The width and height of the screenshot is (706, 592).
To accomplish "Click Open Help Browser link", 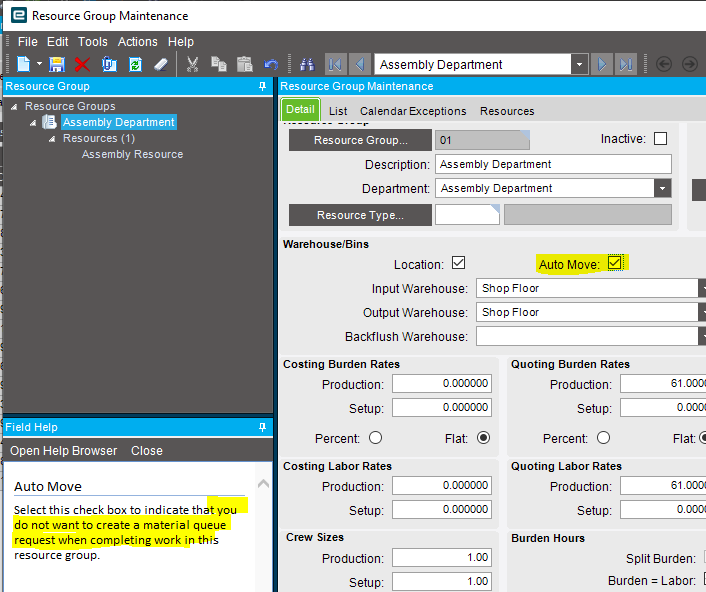I will pos(63,451).
